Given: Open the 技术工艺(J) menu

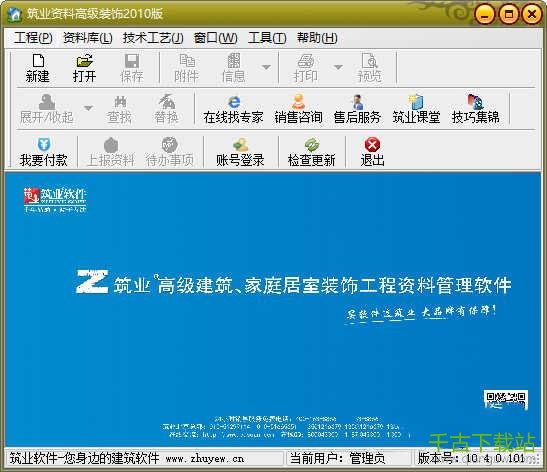Looking at the screenshot, I should tap(153, 38).
